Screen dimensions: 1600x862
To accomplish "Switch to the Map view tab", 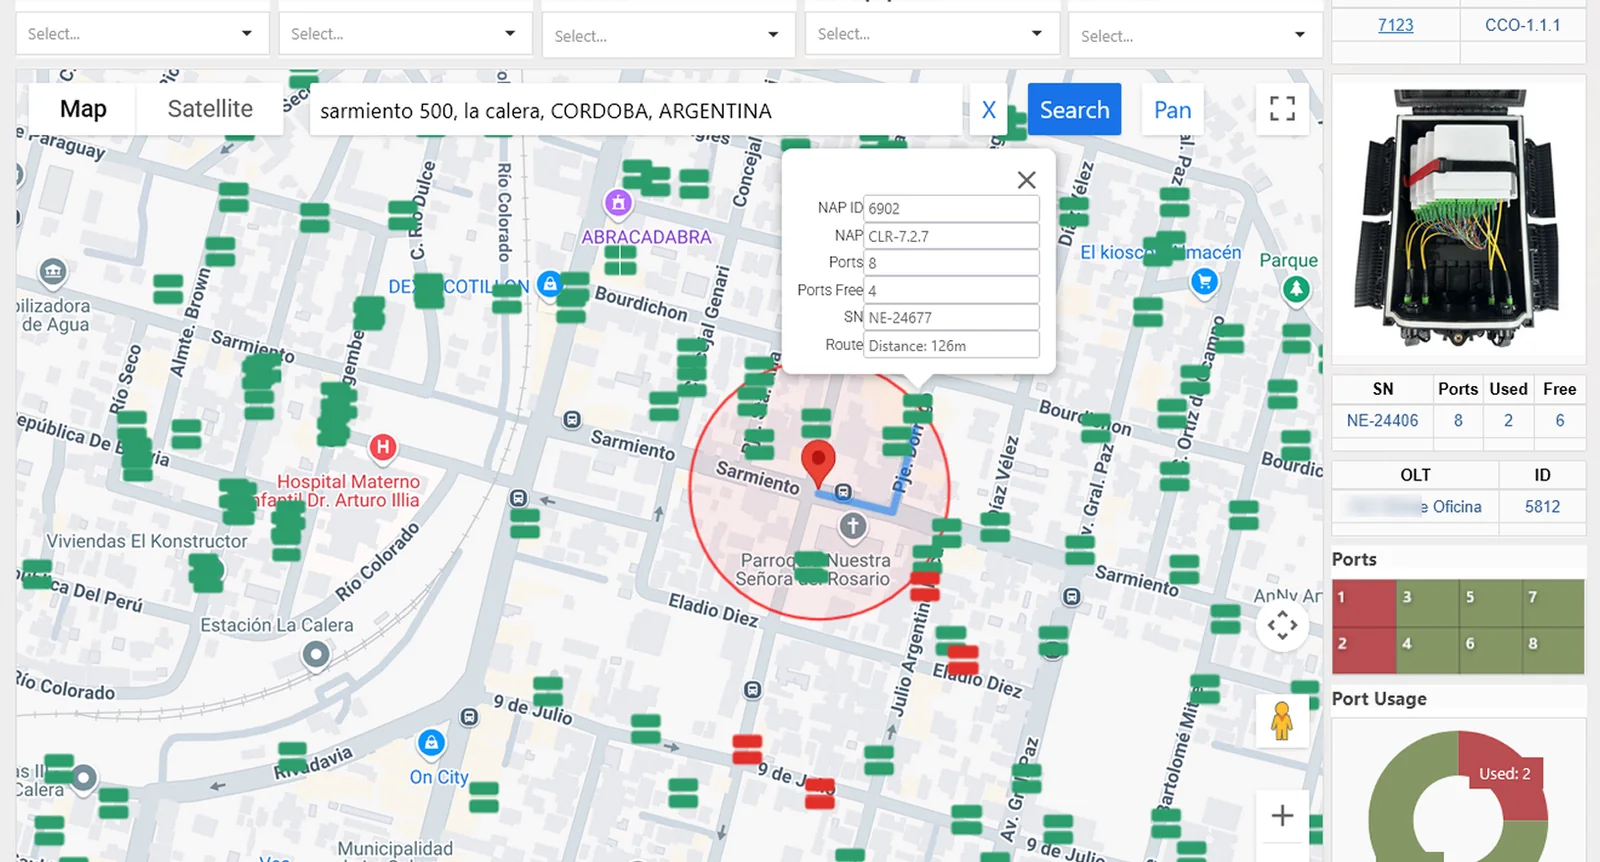I will [83, 109].
